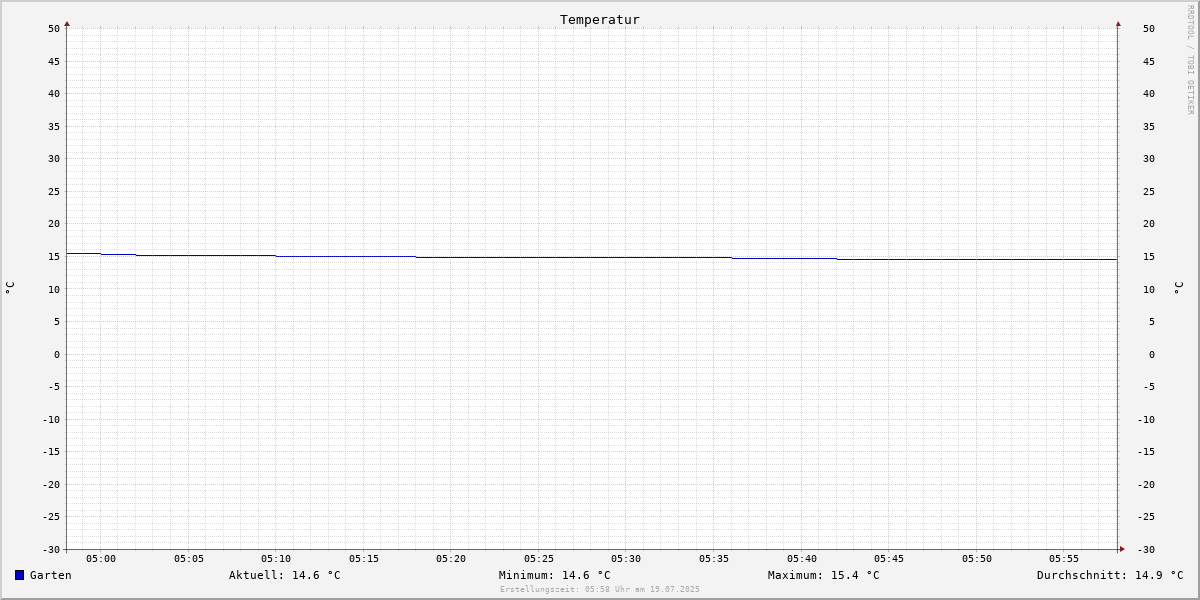Click the Garten temperature curve in the plot
1200x600 pixels.
[x=592, y=257]
